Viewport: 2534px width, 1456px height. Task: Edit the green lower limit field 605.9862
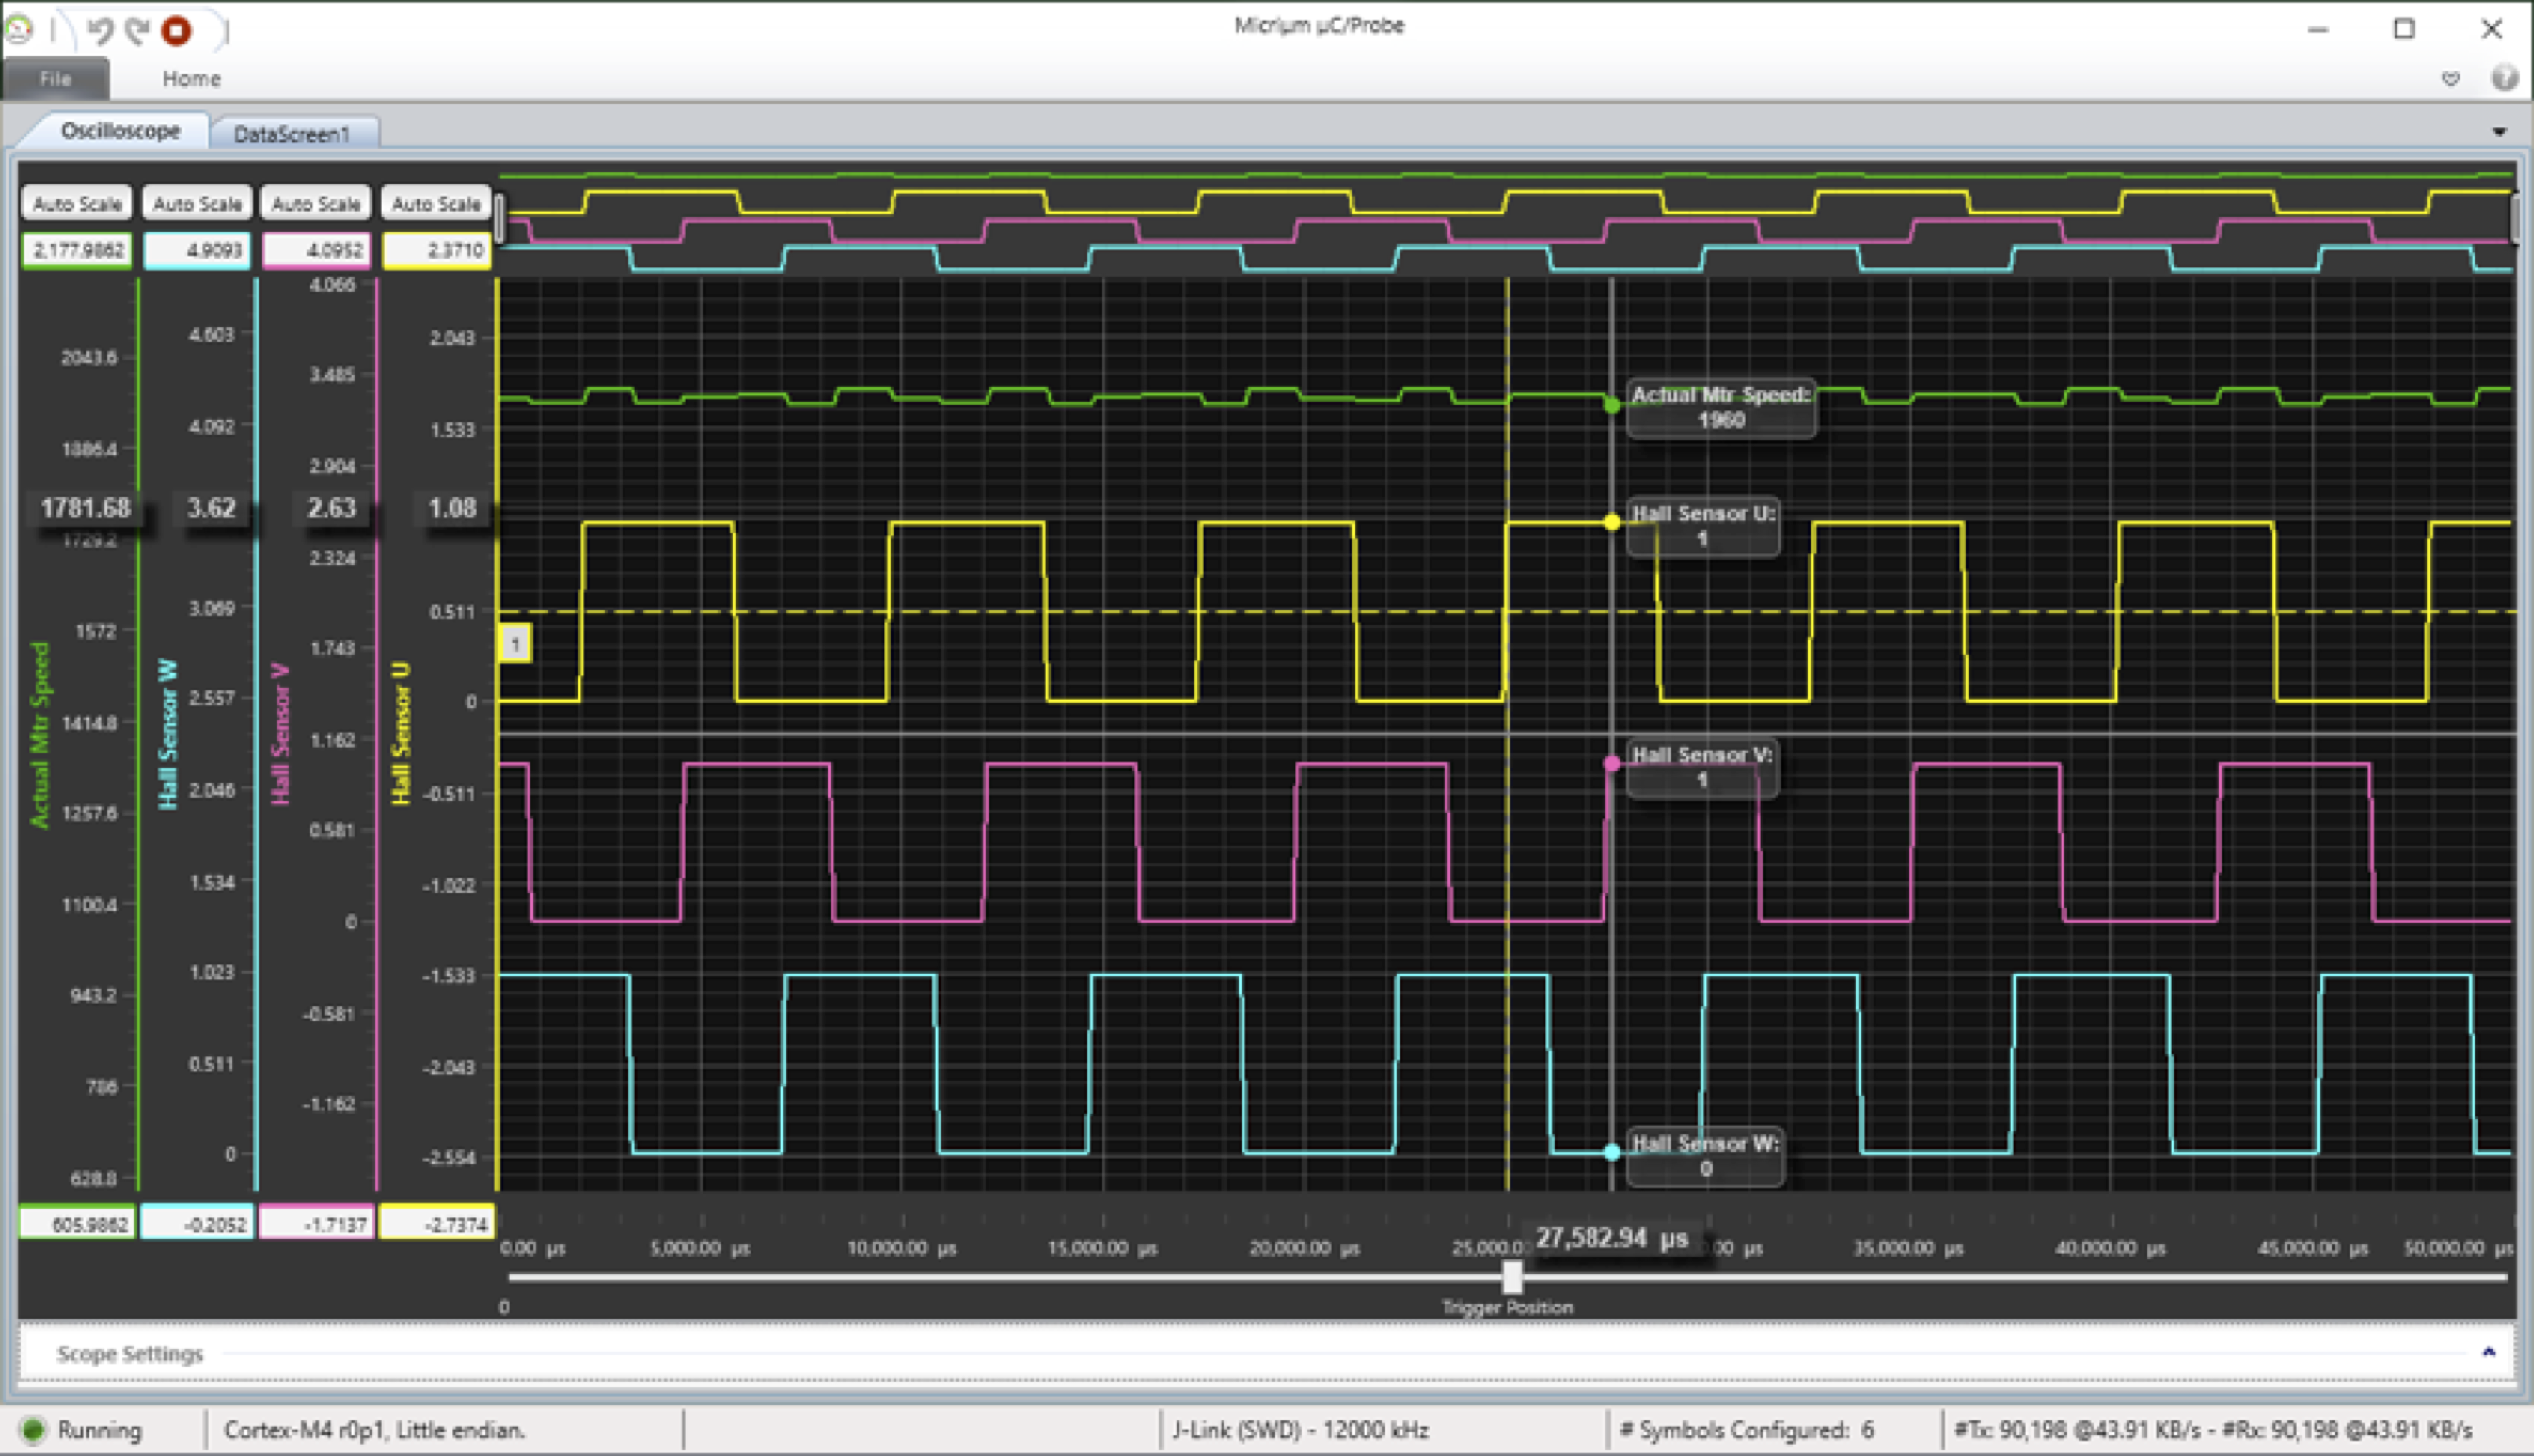click(77, 1223)
